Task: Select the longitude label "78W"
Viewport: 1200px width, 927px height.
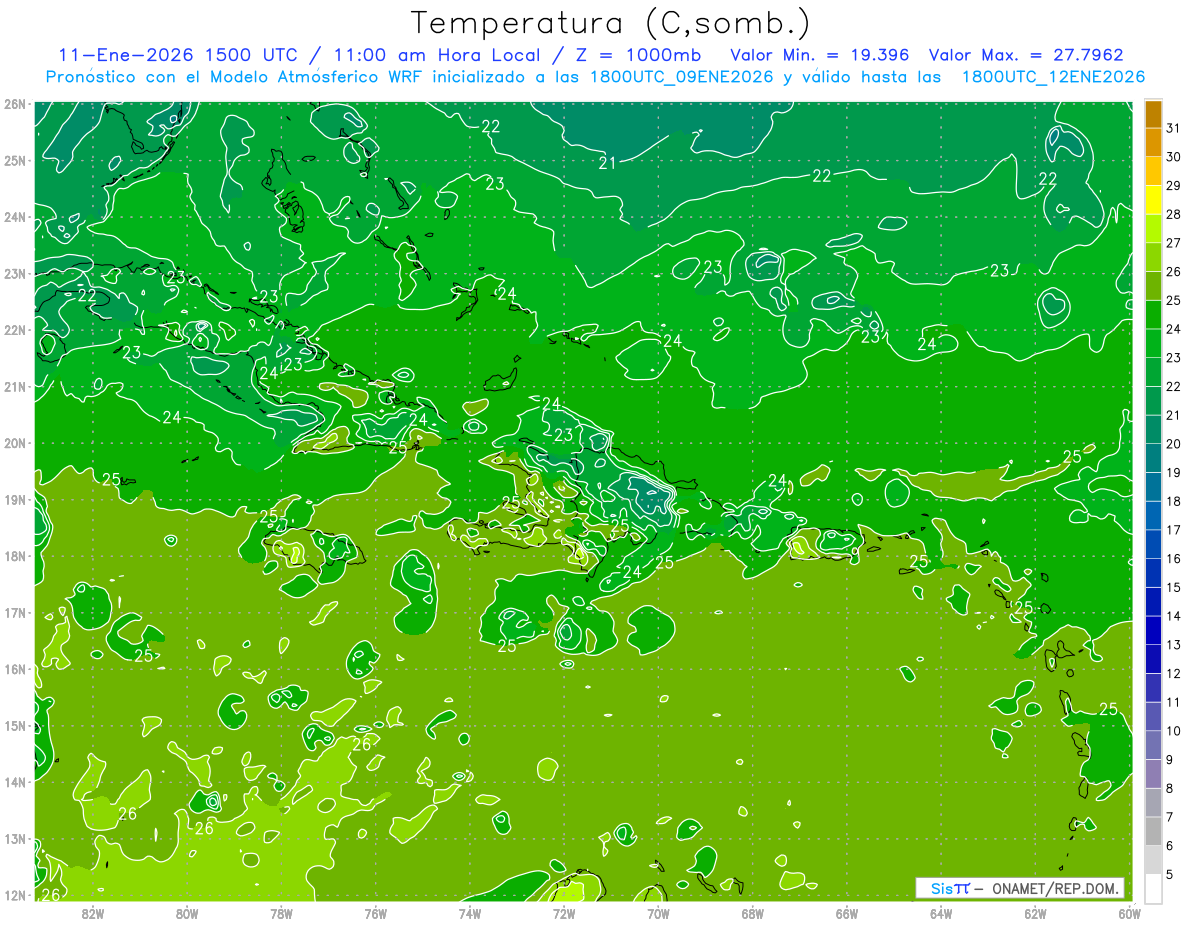Action: click(281, 913)
